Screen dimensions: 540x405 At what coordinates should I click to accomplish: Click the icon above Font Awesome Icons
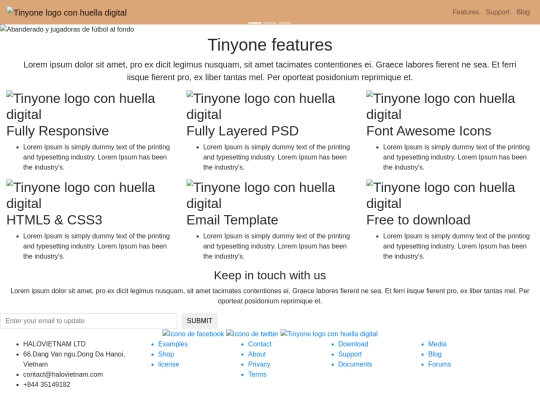440,106
